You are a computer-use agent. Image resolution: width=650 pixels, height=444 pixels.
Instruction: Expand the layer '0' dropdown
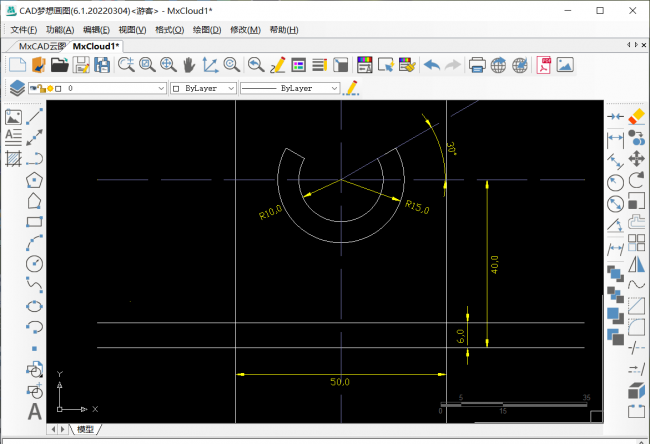[161, 88]
